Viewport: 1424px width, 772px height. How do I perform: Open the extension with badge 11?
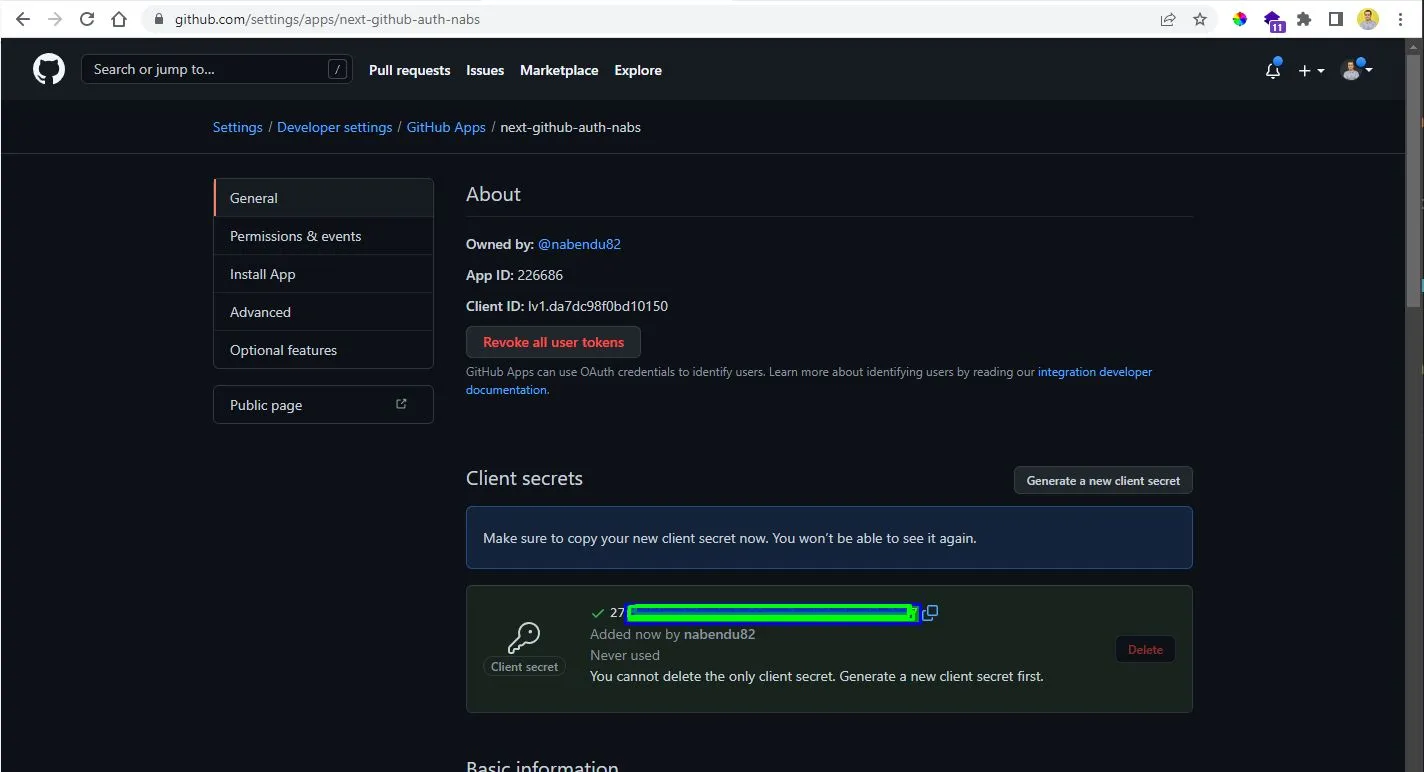click(1273, 20)
